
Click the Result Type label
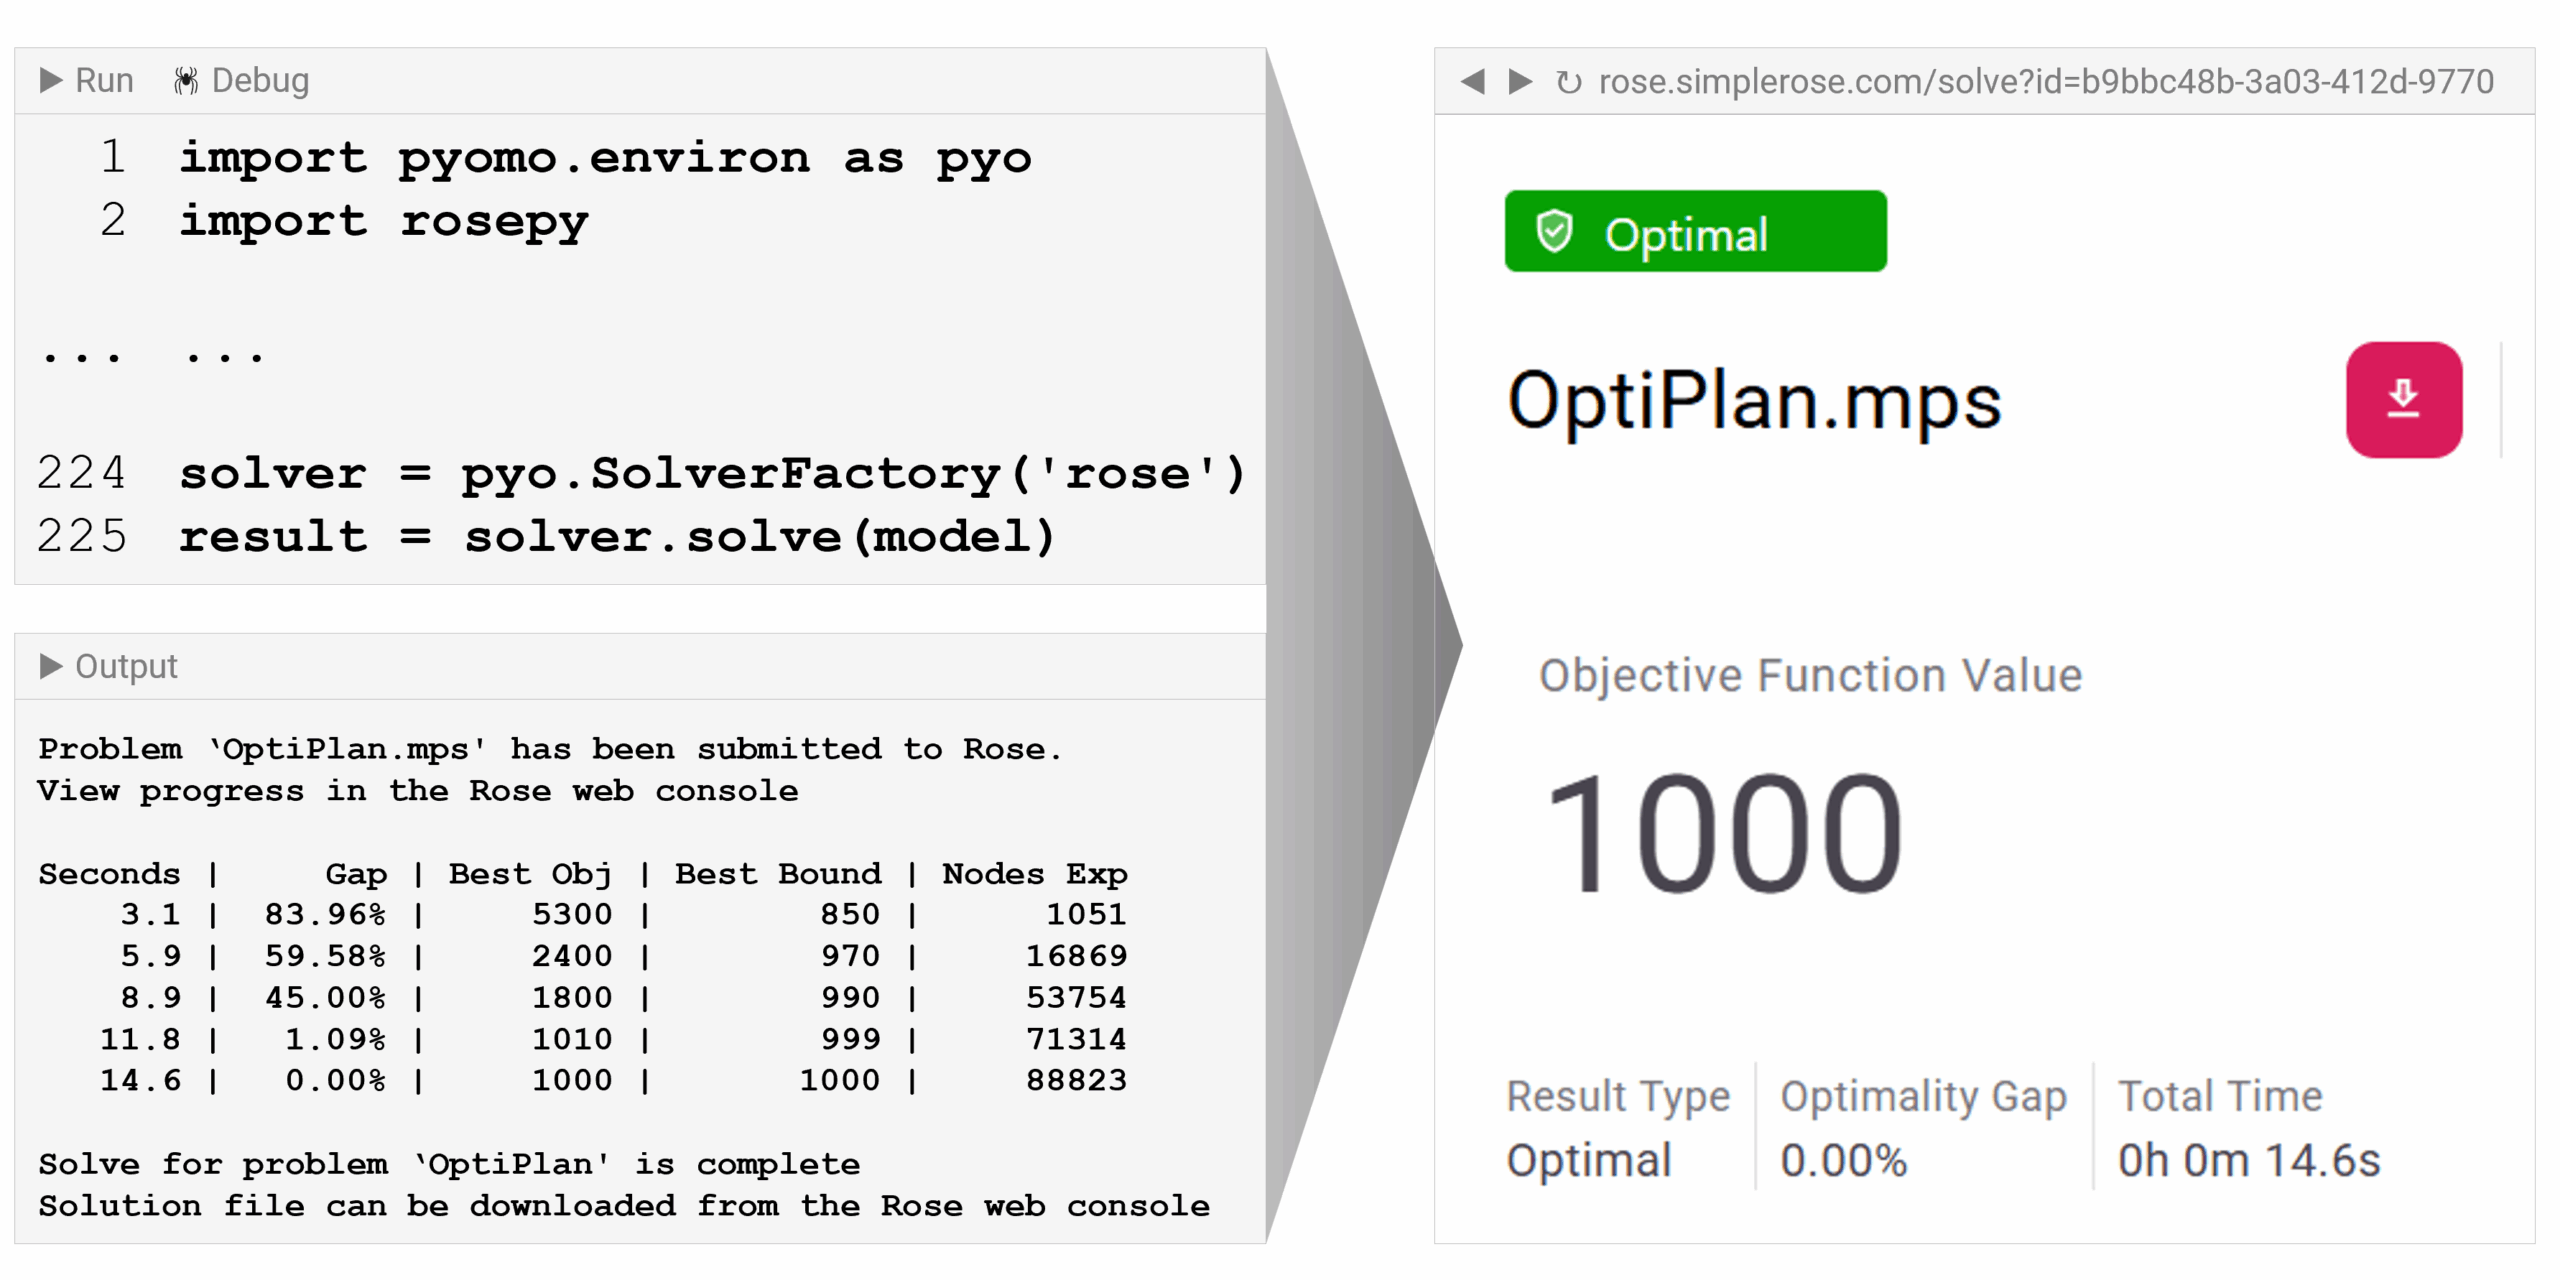[x=1618, y=1097]
